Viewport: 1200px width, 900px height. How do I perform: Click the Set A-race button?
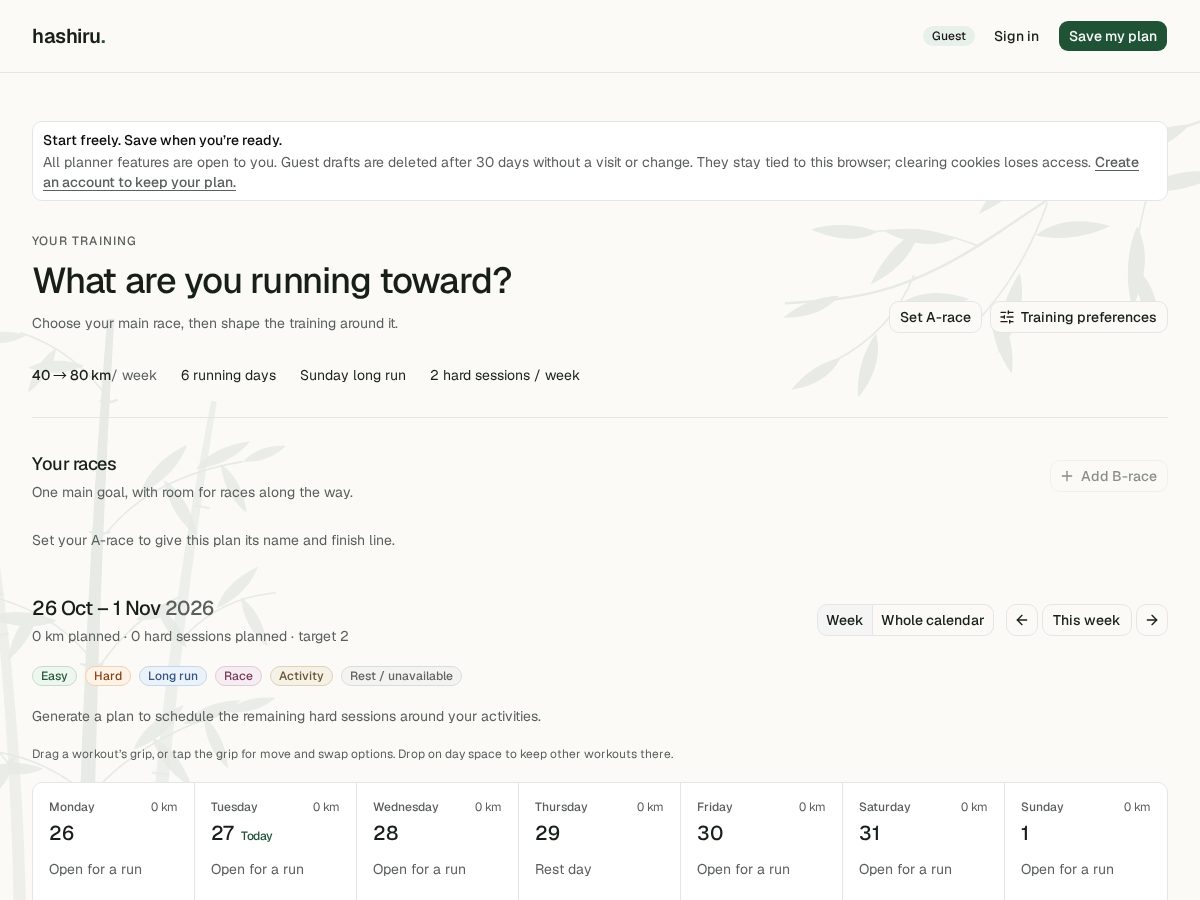935,317
